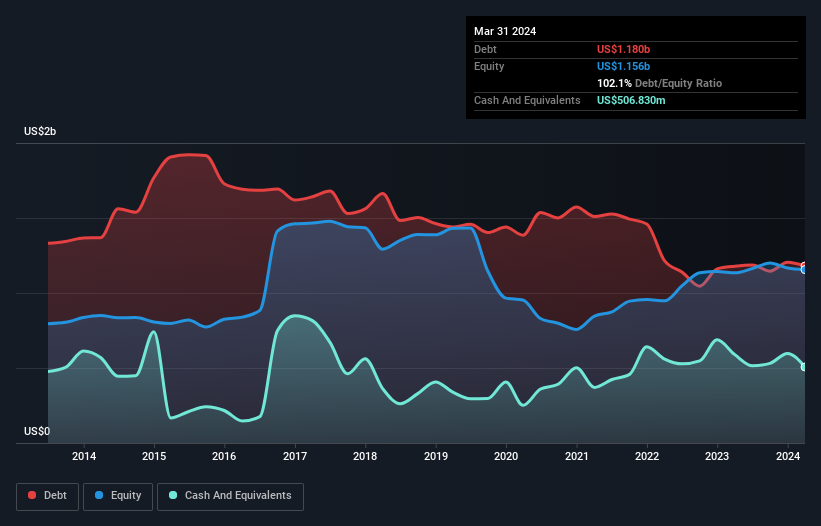Screen dimensions: 821x526
Task: Click the 2024 axis label
Action: tap(787, 456)
